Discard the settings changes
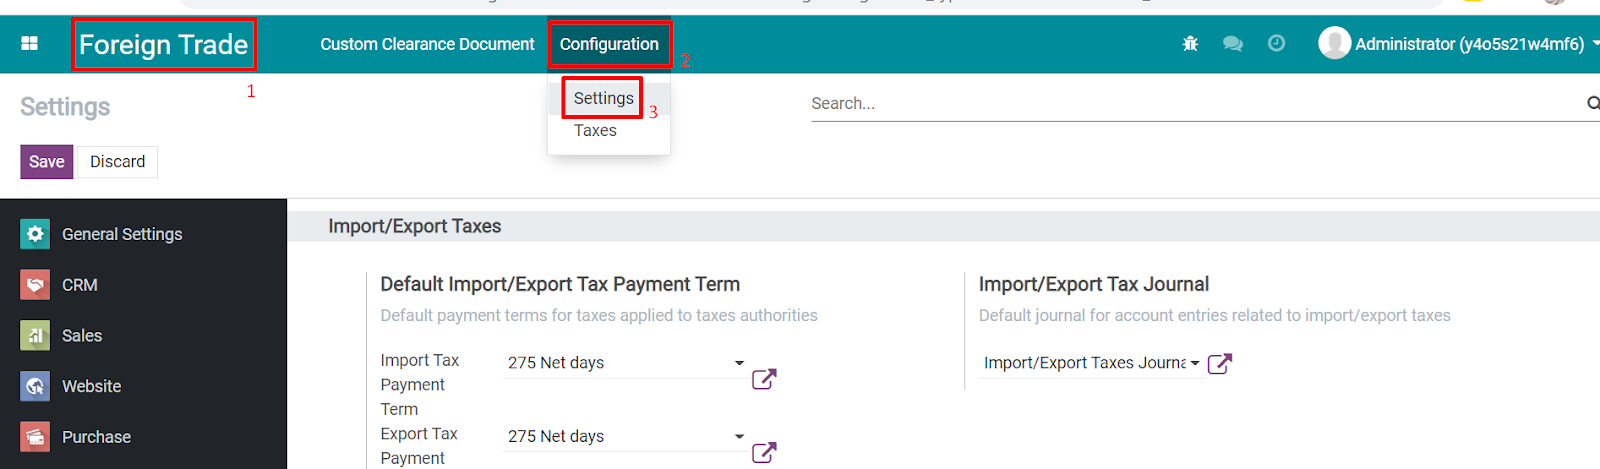 click(x=118, y=162)
